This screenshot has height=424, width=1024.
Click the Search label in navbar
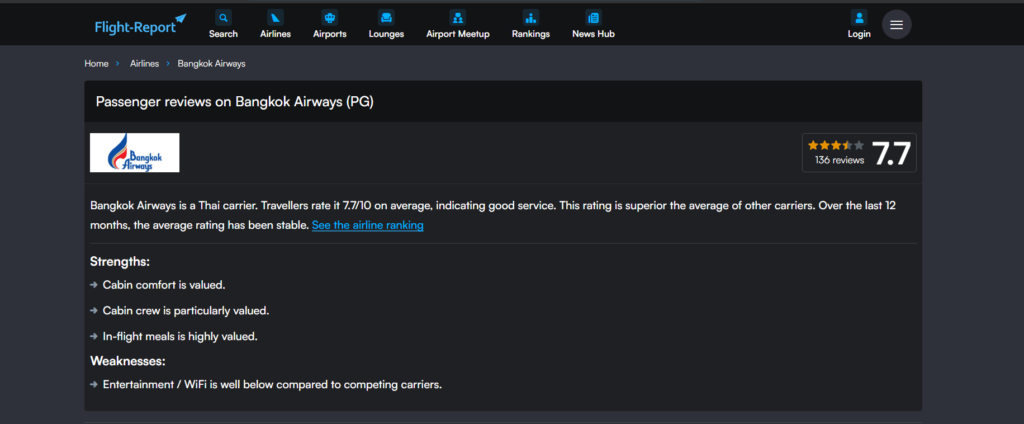click(223, 34)
